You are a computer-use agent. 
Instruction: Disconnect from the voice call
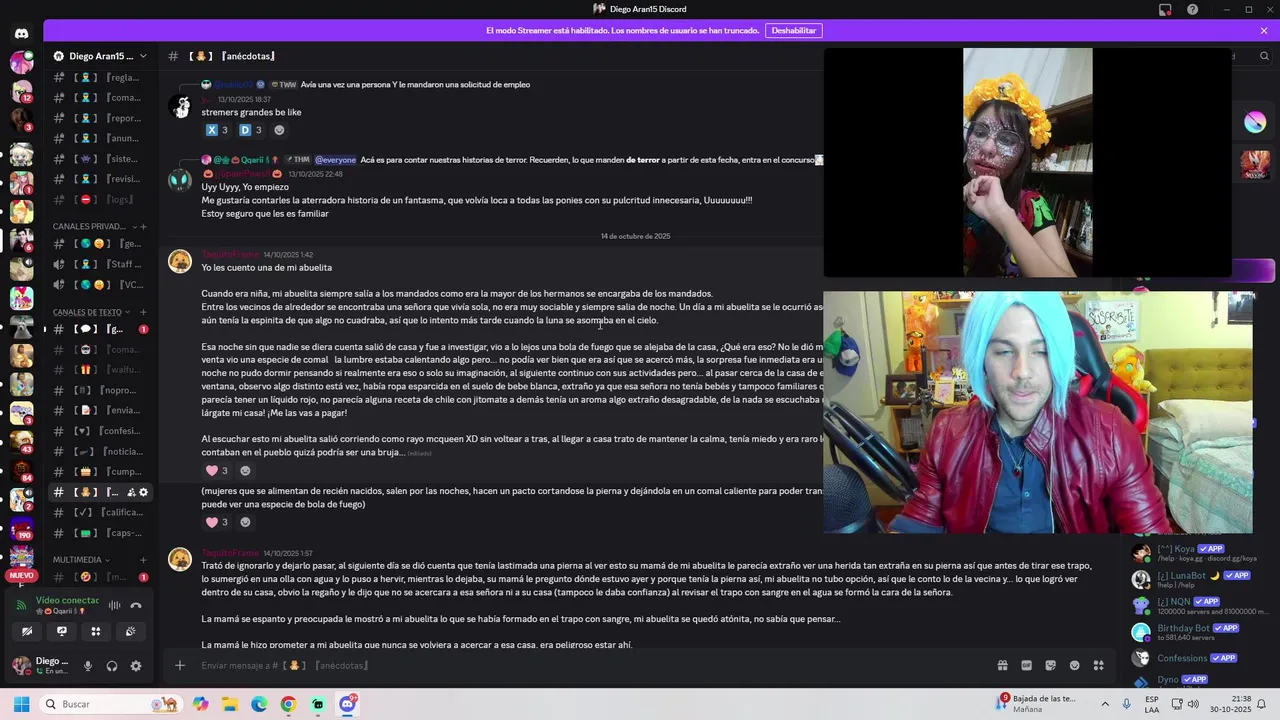point(136,605)
